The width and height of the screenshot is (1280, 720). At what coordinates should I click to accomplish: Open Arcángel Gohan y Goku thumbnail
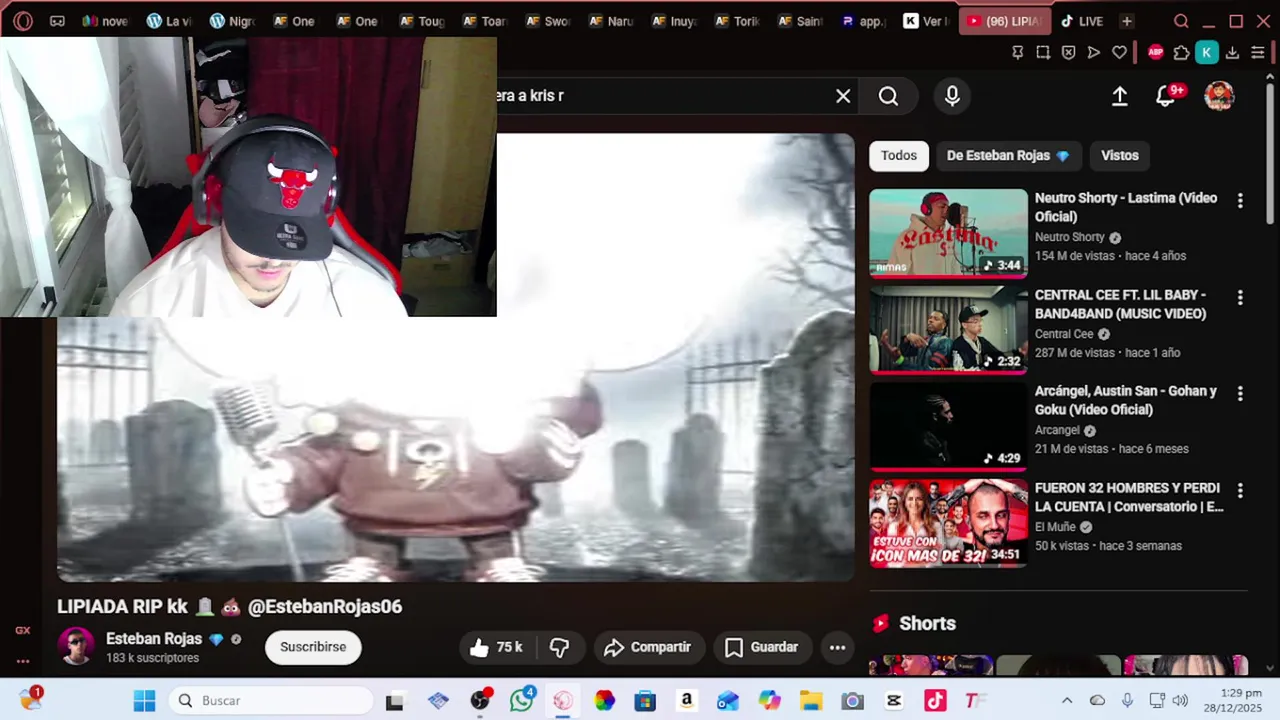click(948, 426)
